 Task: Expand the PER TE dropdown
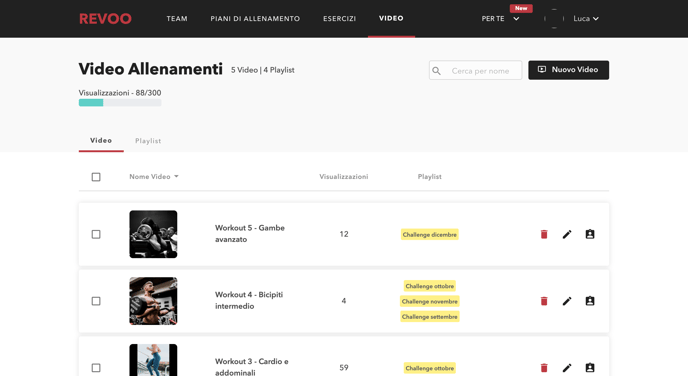[500, 18]
